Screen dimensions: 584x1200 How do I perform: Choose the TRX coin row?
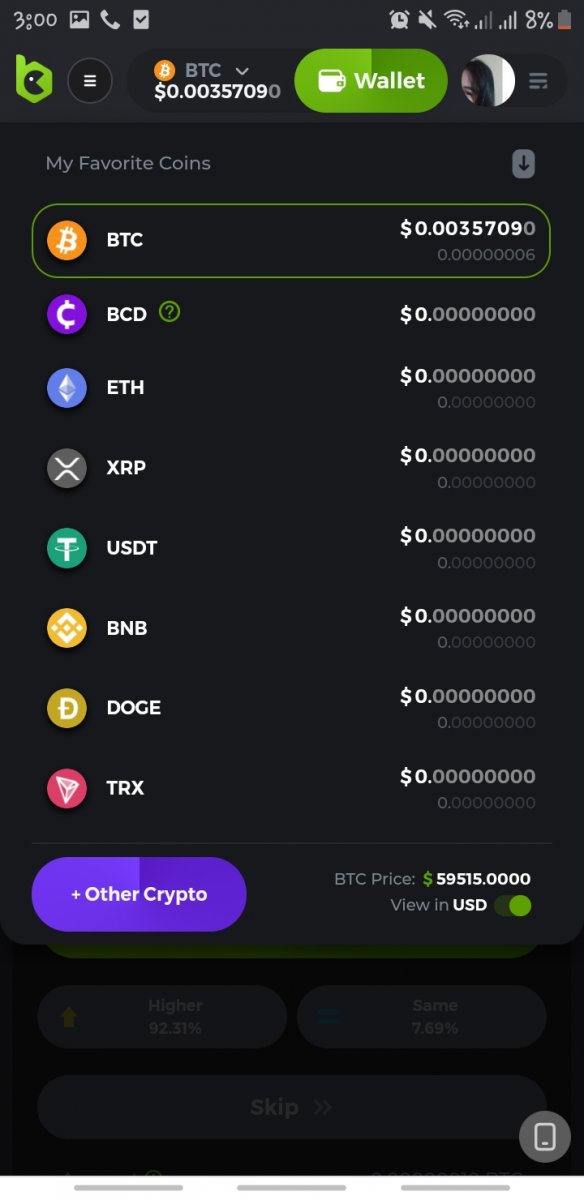[x=291, y=788]
